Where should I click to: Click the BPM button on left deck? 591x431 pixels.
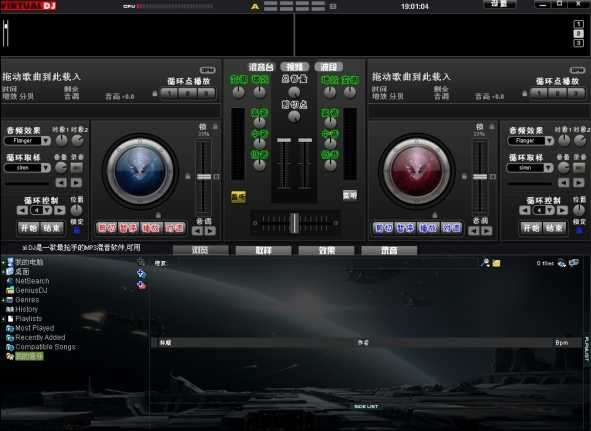tap(208, 70)
